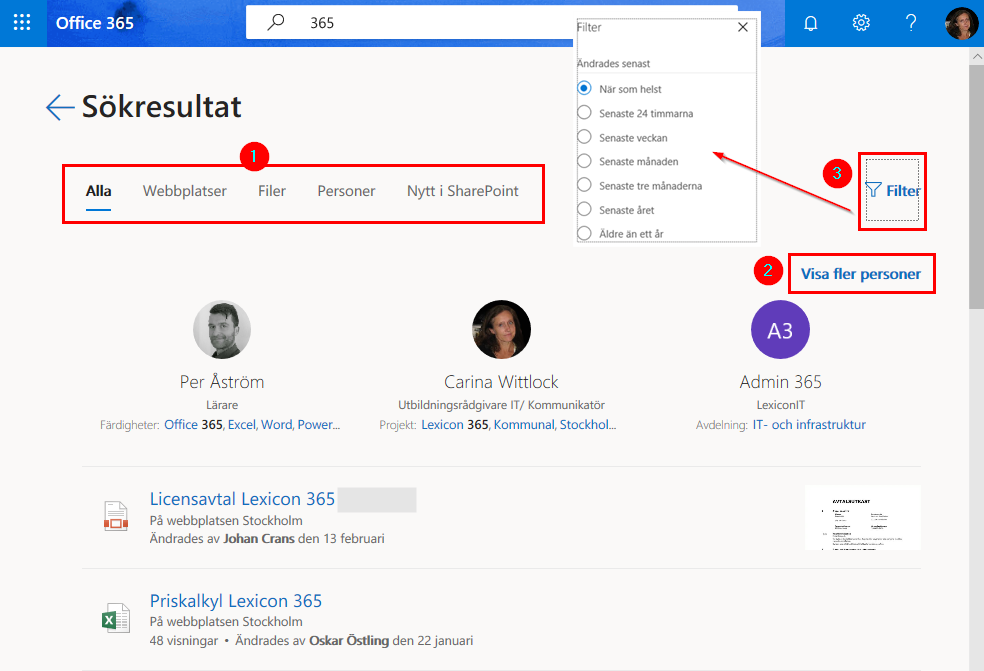
Task: Click Carina Wittlock's profile photo
Action: click(x=501, y=330)
